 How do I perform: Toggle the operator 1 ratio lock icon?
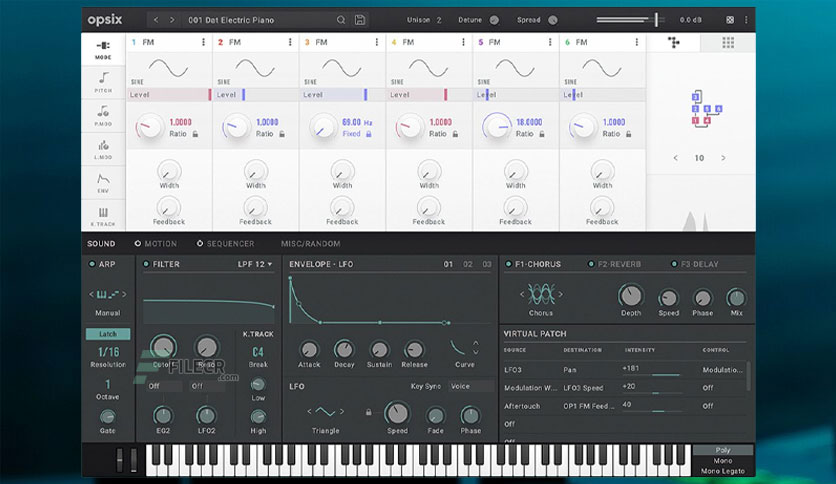(x=196, y=134)
